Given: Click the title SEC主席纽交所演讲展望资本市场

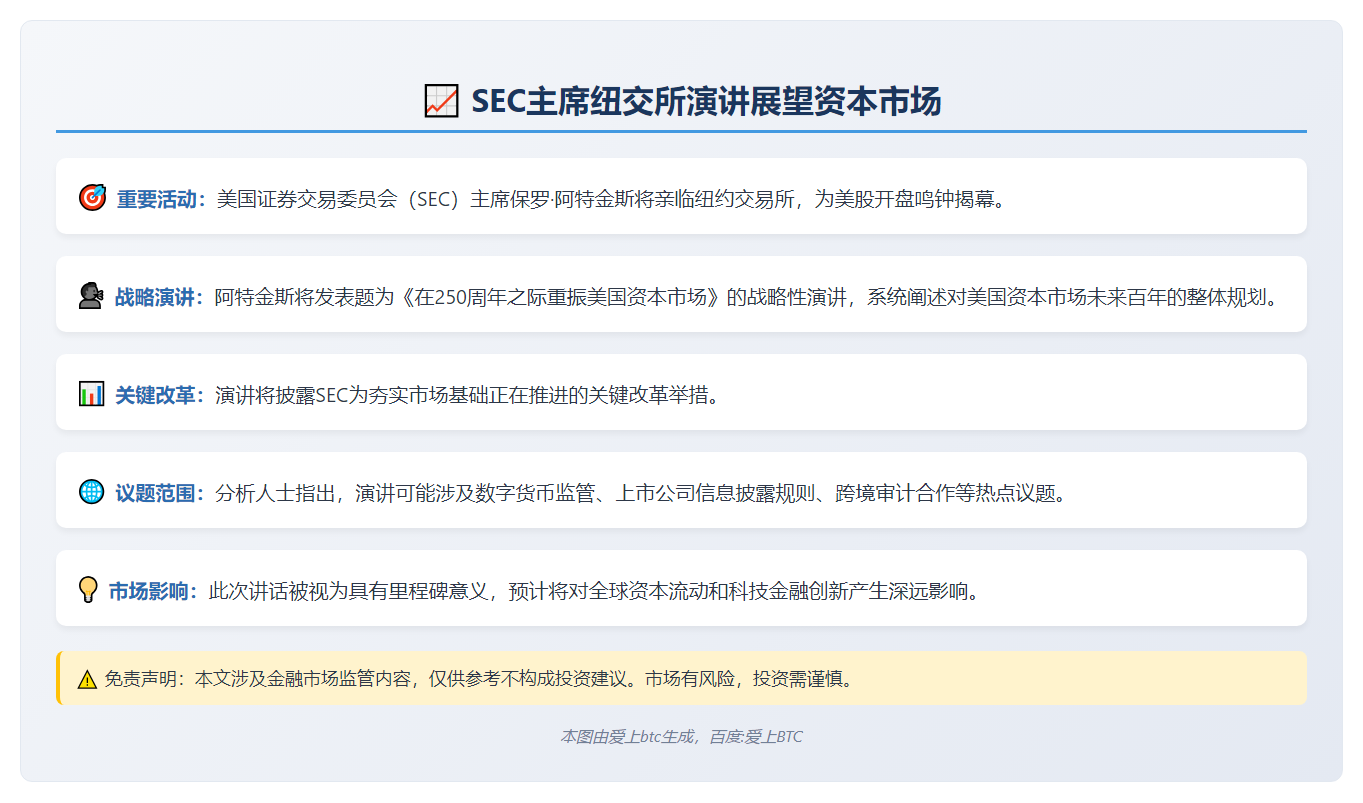Looking at the screenshot, I should point(710,99).
